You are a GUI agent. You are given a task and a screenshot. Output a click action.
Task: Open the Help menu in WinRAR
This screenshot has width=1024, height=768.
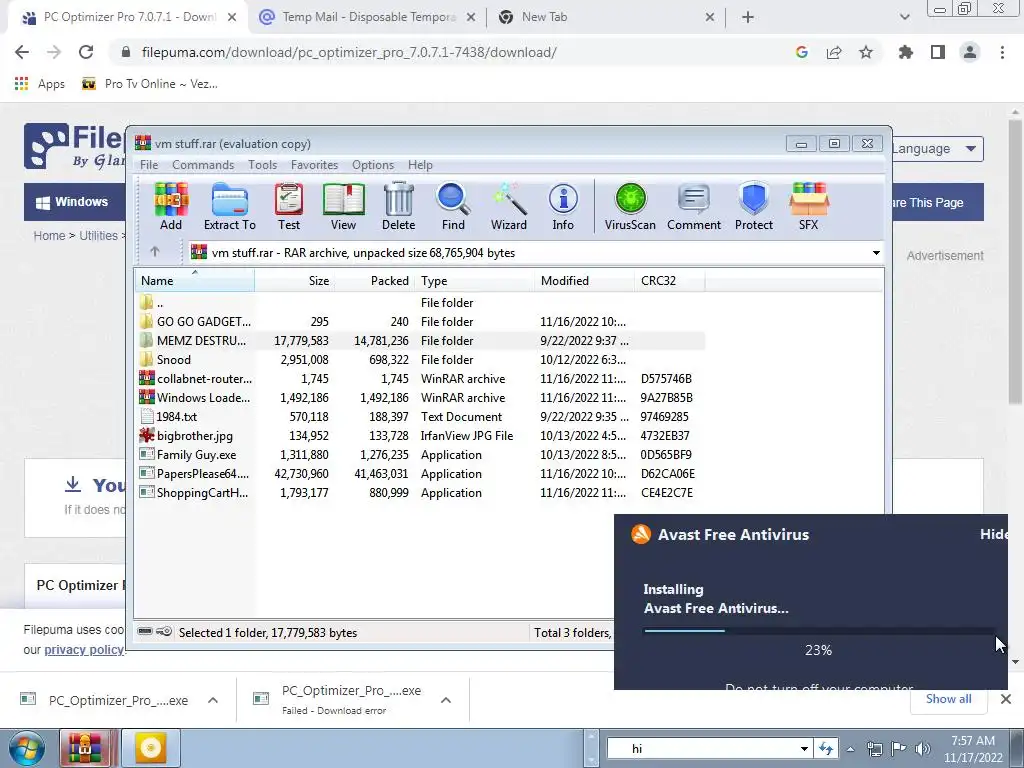pos(420,165)
